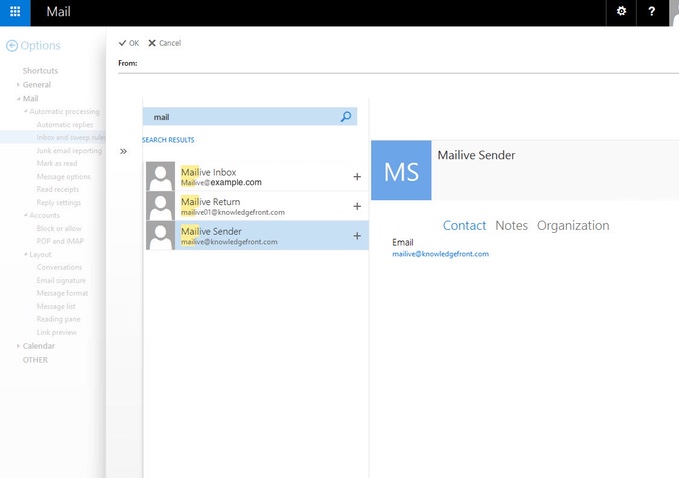
Task: Open the app launcher grid icon
Action: click(15, 12)
